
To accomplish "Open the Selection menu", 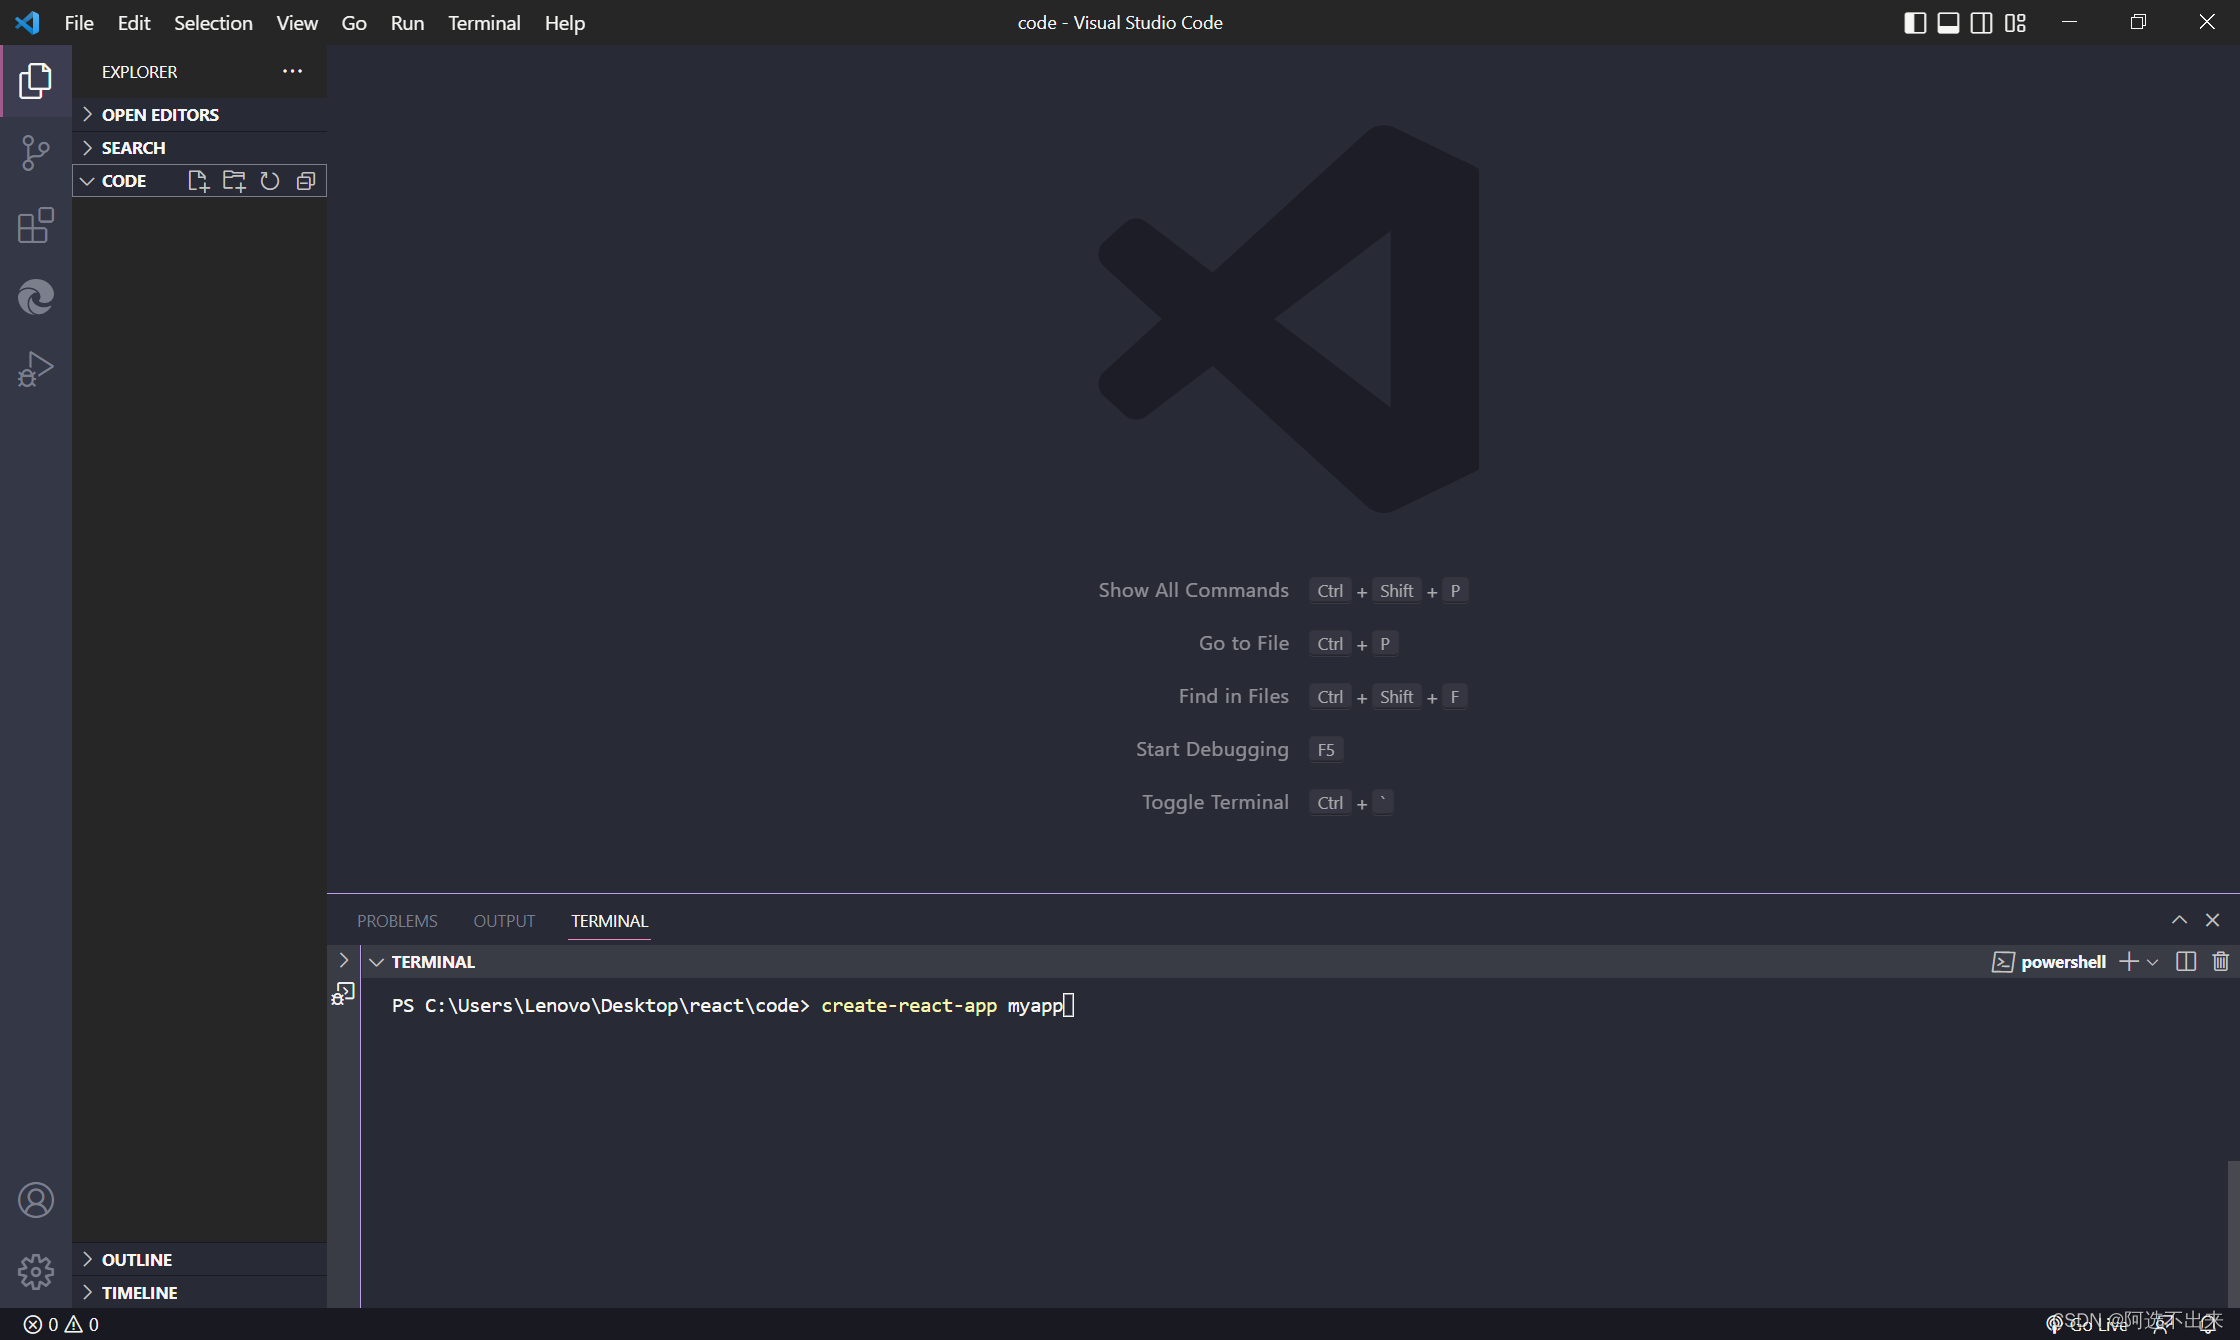I will coord(213,22).
